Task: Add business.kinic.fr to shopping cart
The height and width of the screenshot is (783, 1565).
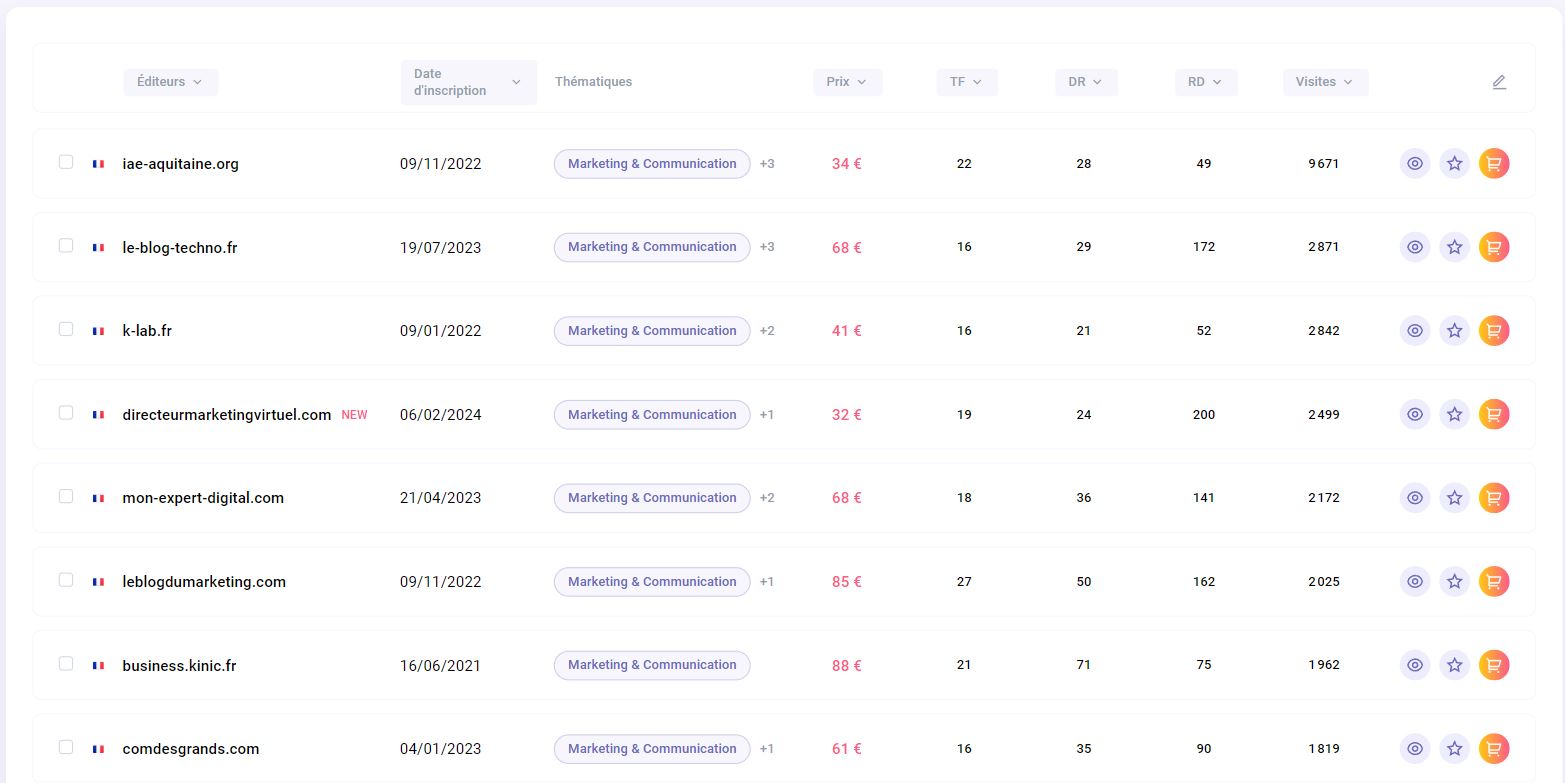Action: 1493,665
